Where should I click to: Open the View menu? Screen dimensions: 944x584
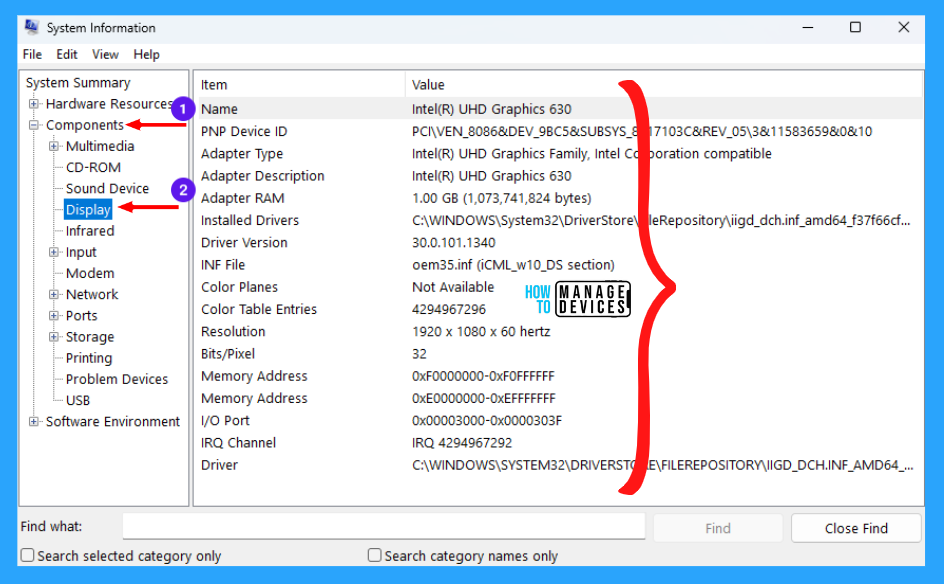pos(105,54)
